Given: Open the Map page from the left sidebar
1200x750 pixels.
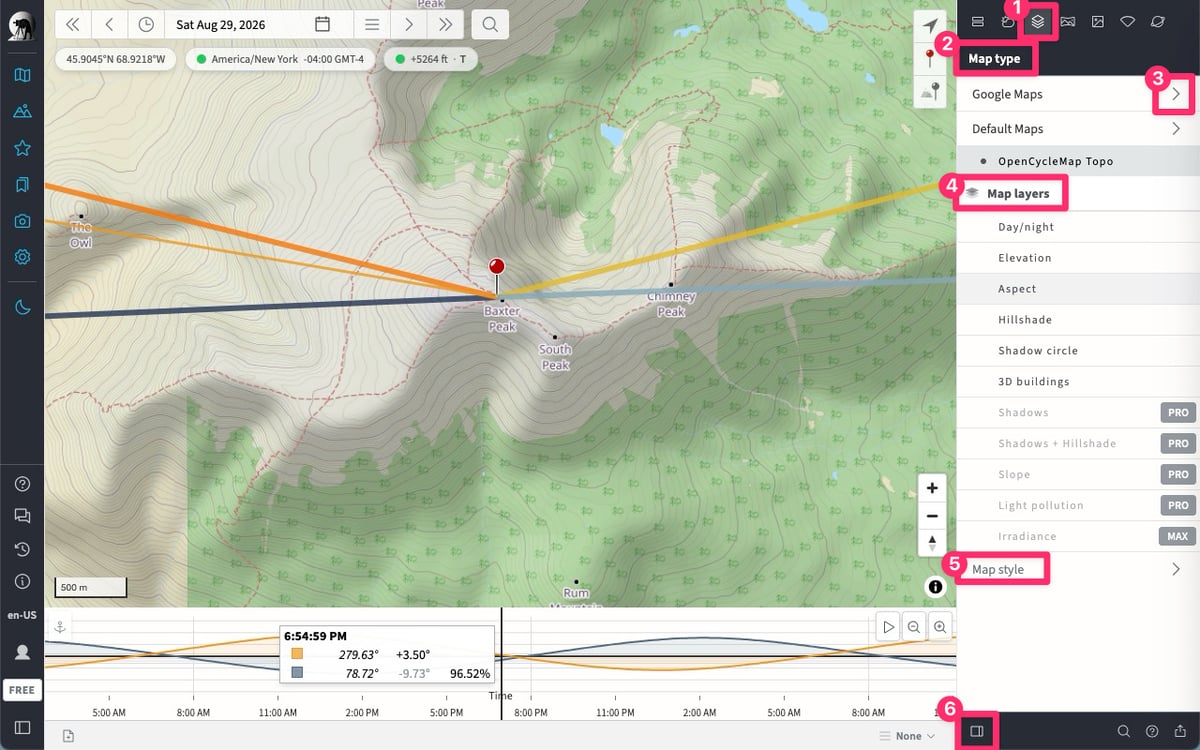Looking at the screenshot, I should pos(22,75).
